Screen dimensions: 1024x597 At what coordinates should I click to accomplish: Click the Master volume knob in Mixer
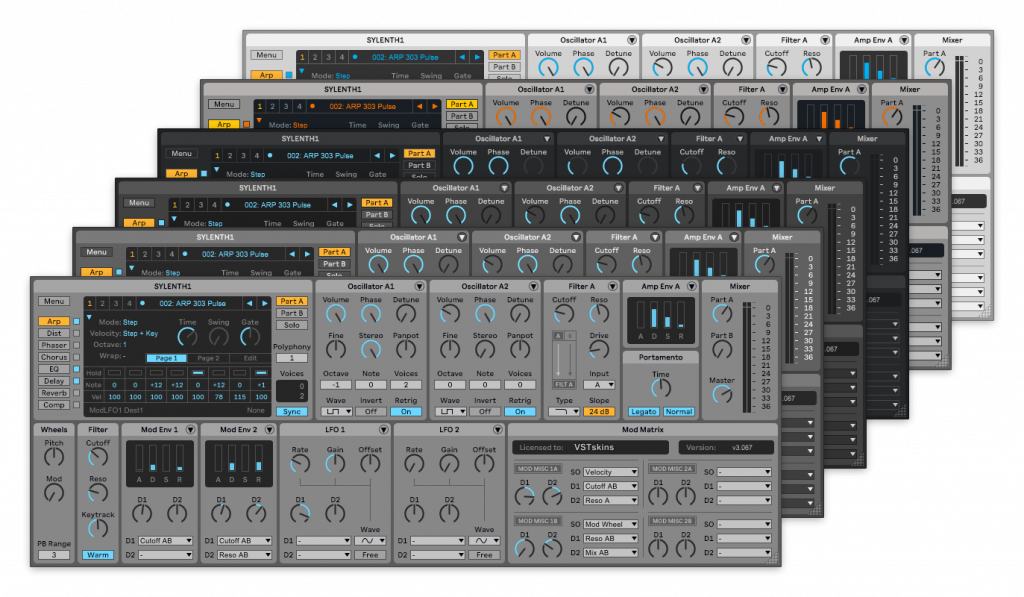[721, 394]
